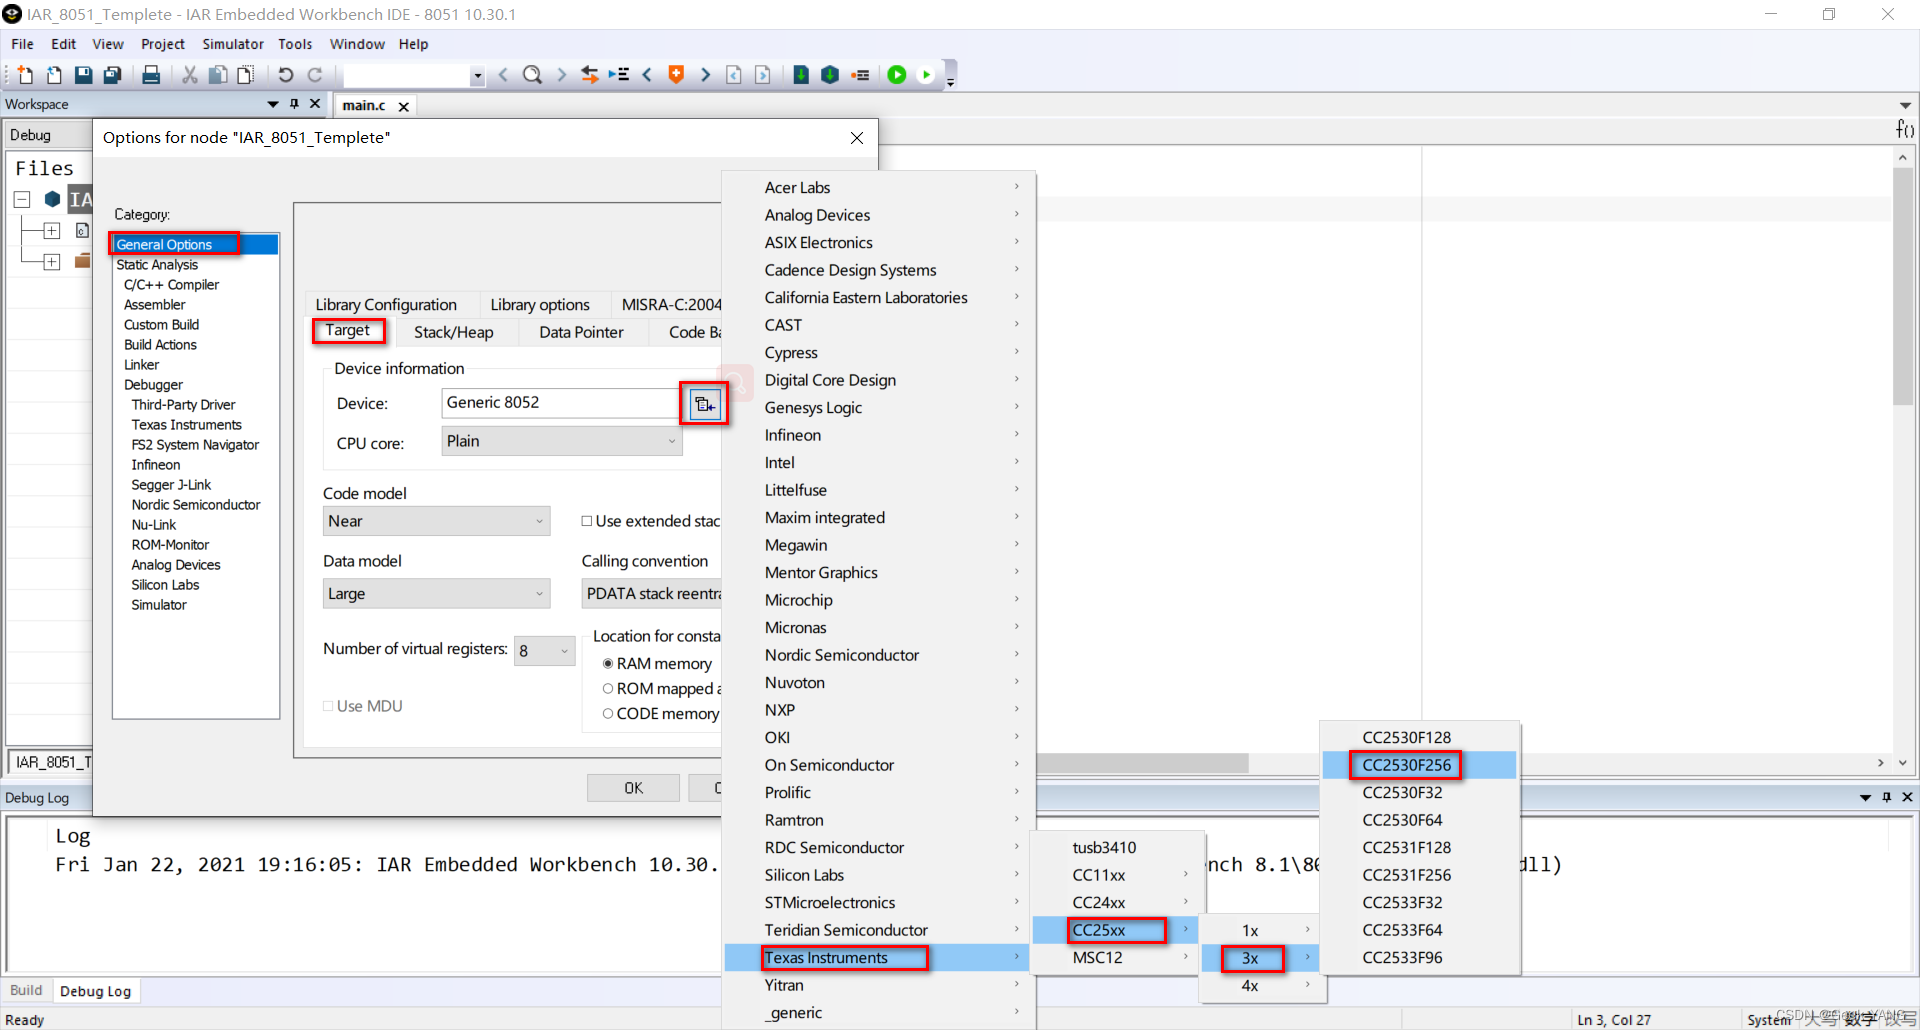Collapse the project root node in Workspace
The image size is (1920, 1030).
(x=22, y=200)
